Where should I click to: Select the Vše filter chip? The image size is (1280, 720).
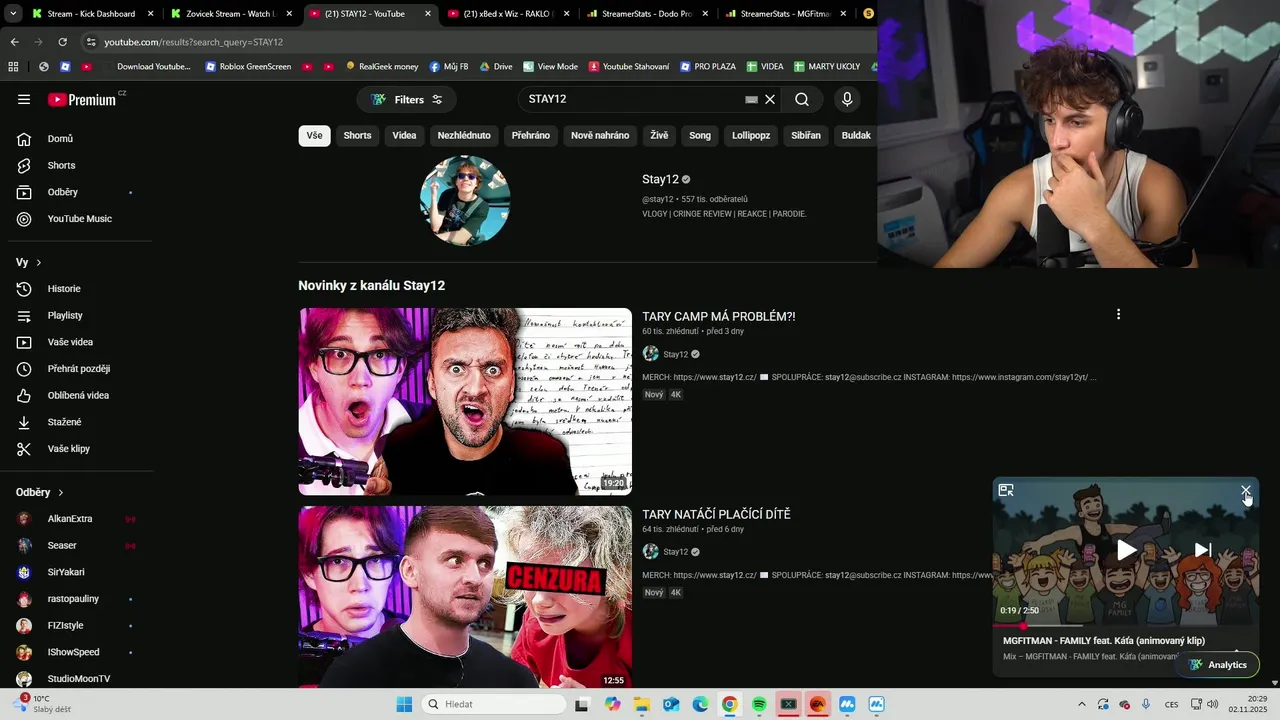coord(315,136)
